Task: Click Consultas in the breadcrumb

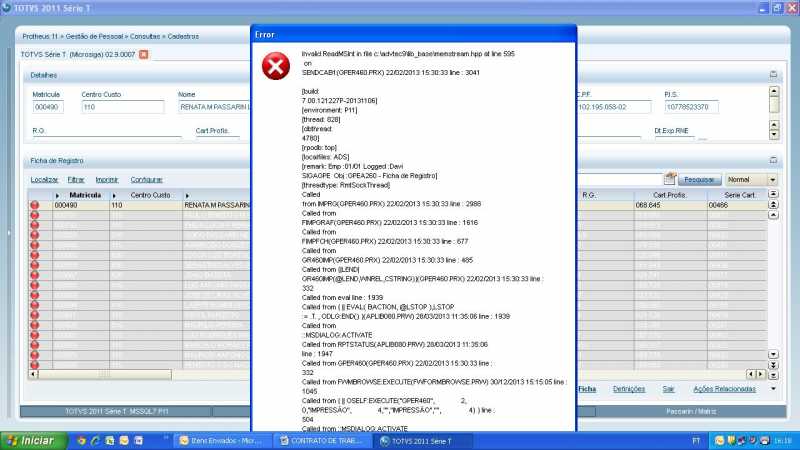Action: click(x=145, y=37)
